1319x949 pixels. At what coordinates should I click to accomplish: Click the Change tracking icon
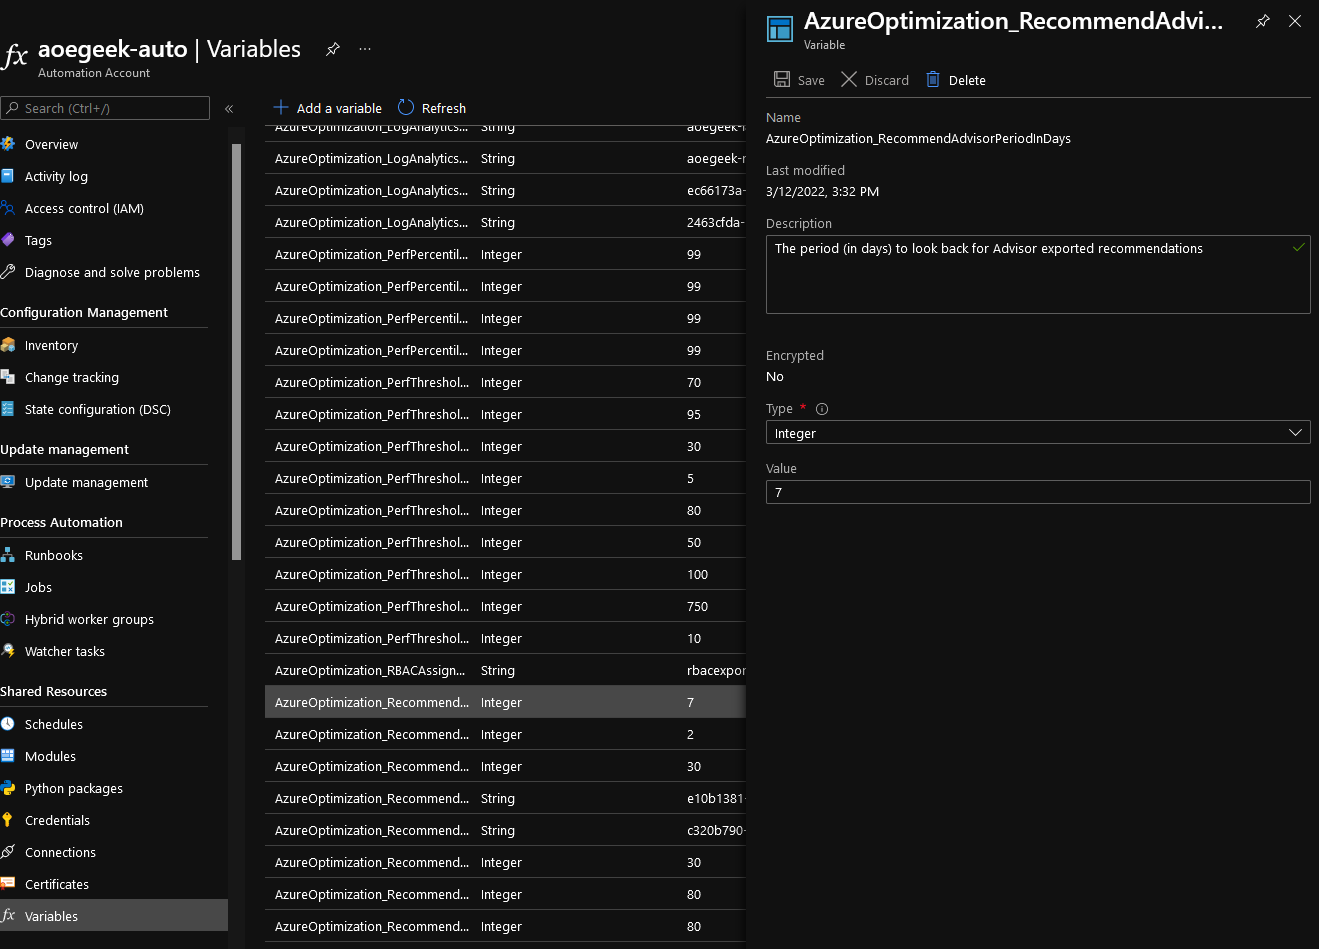[8, 377]
